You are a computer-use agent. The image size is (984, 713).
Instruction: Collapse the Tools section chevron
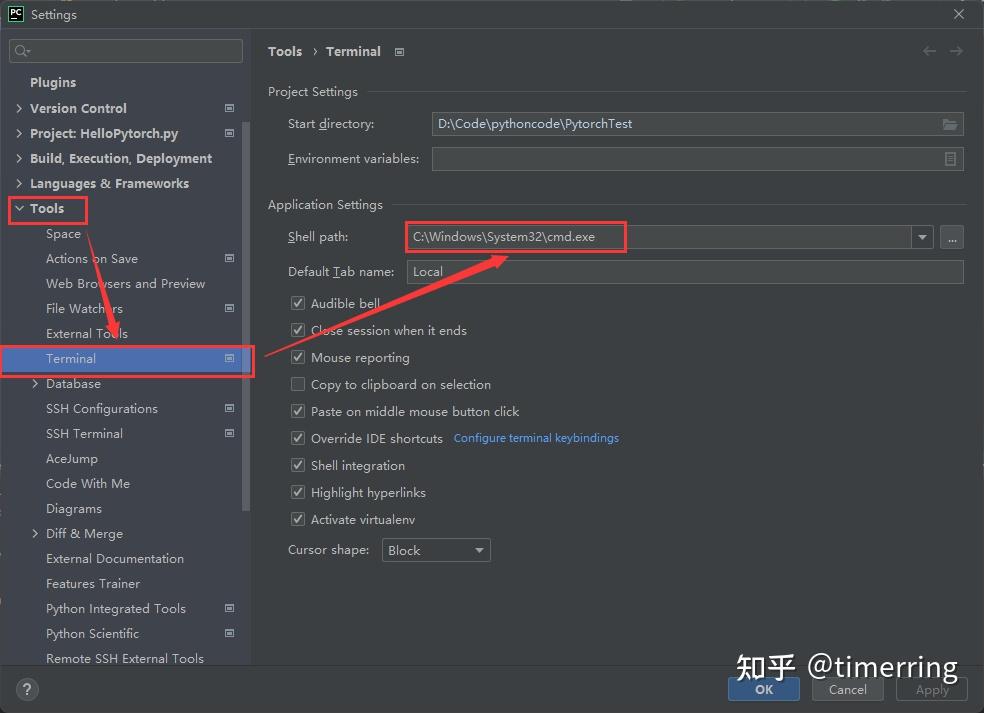click(20, 209)
